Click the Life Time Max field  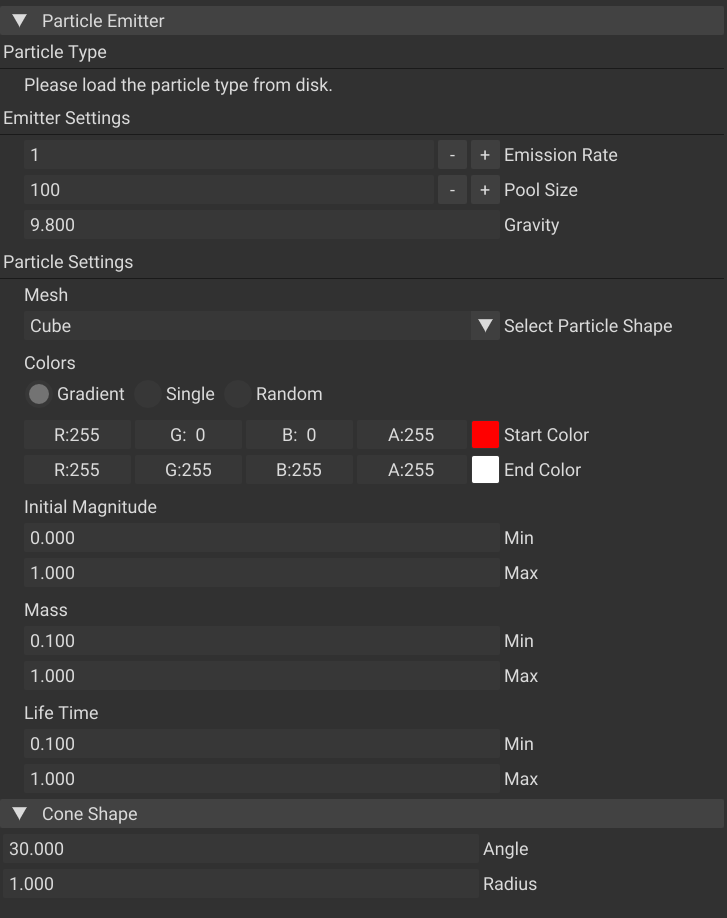click(x=260, y=779)
